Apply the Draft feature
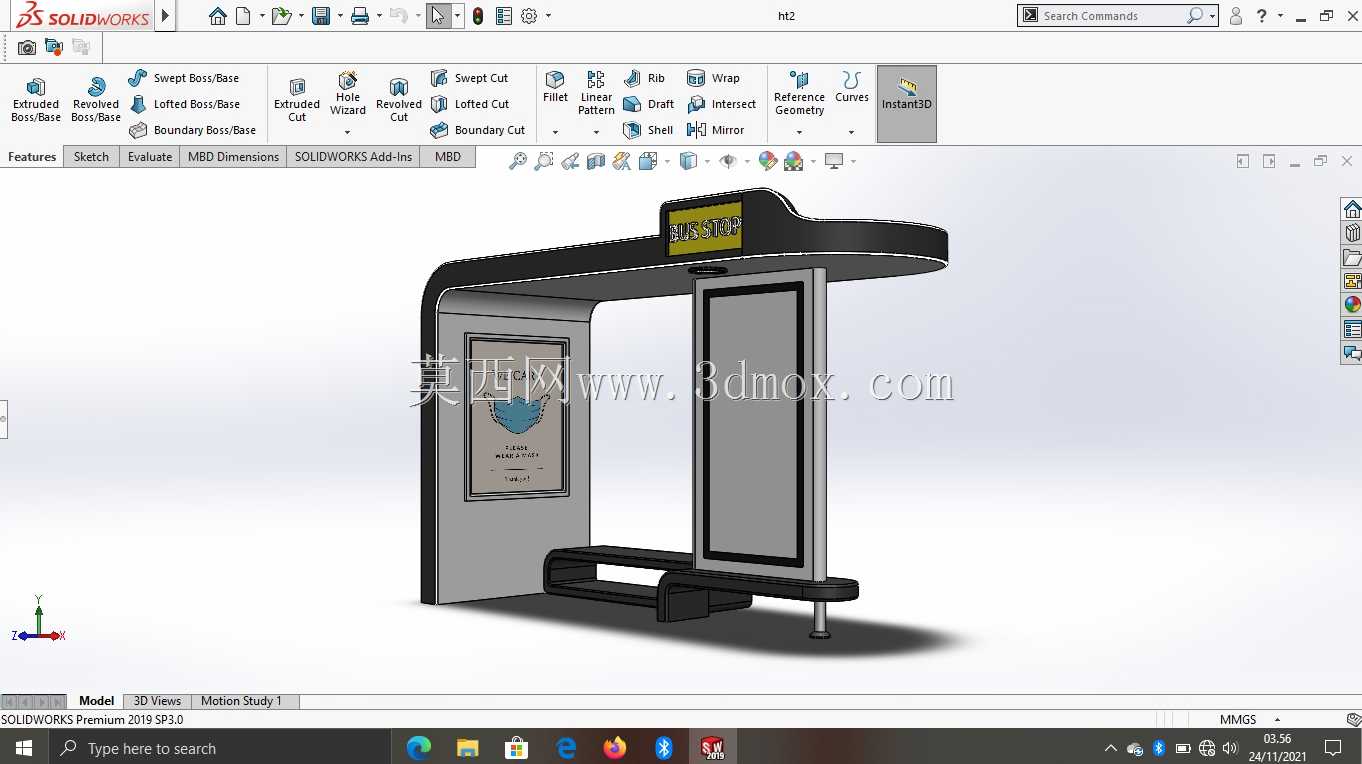 click(648, 104)
